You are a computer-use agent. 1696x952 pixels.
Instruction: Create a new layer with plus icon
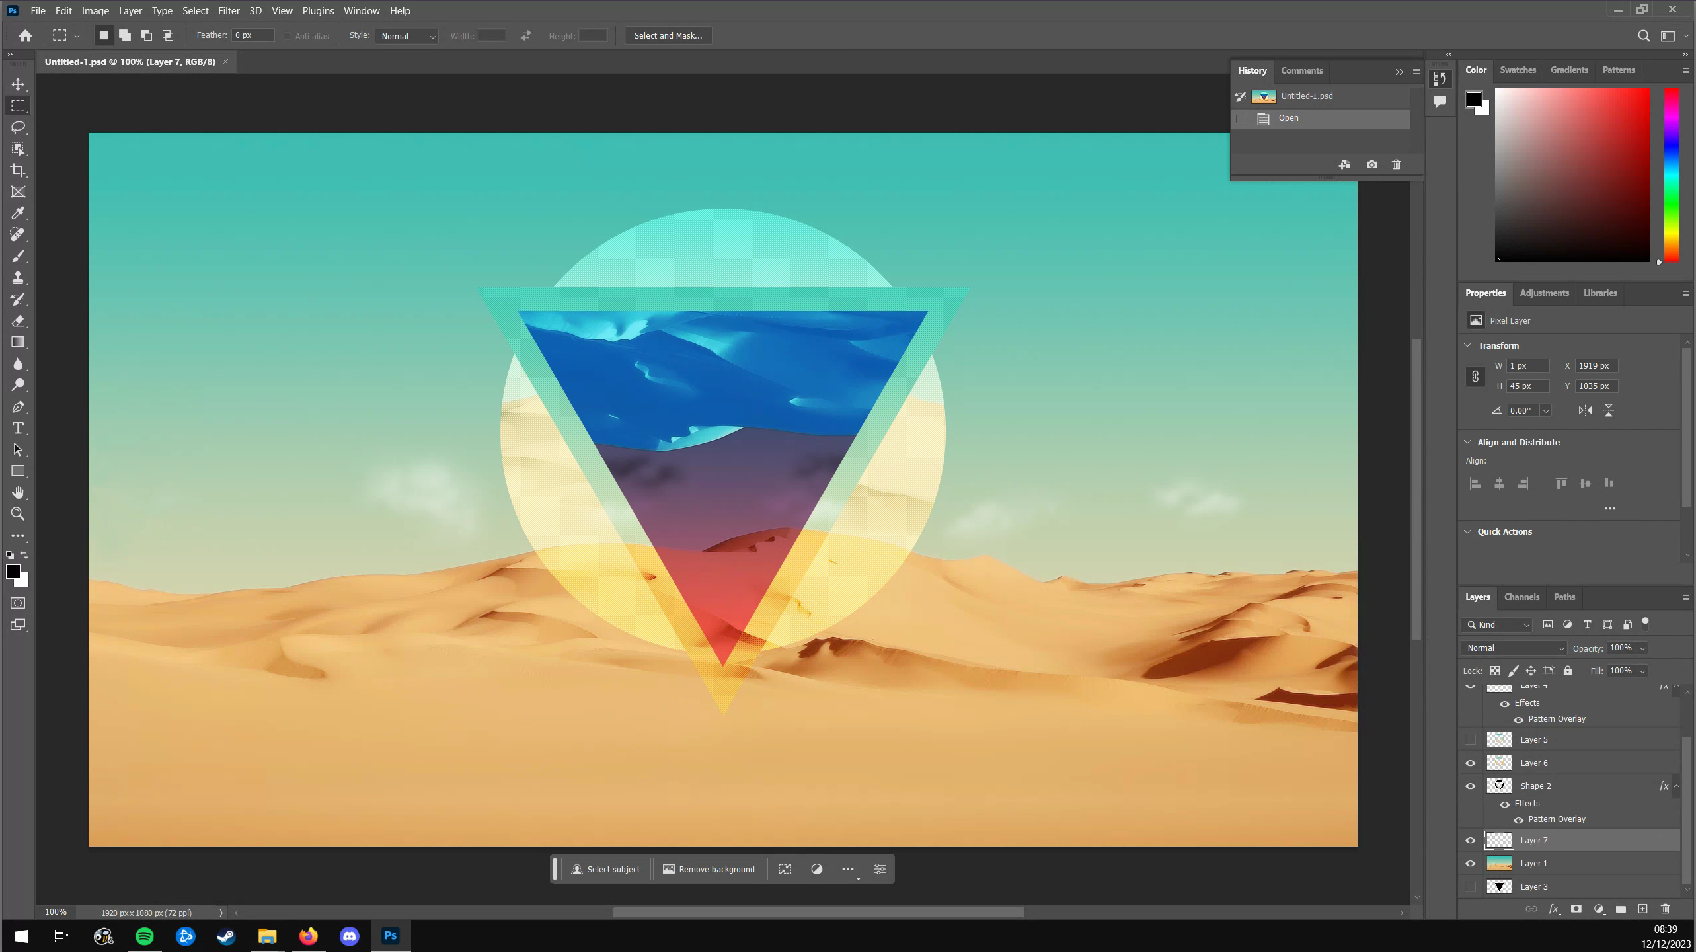[x=1642, y=909]
